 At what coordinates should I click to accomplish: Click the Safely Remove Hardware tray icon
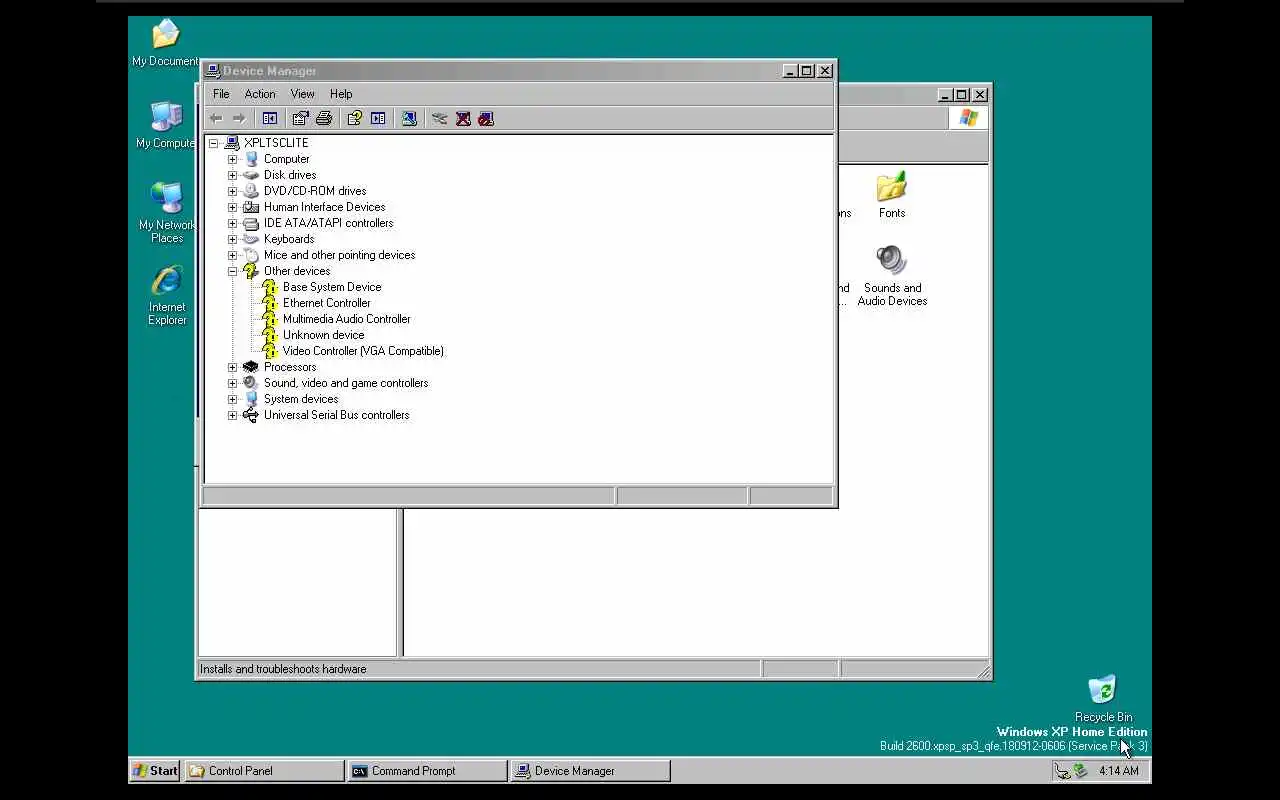click(x=1080, y=771)
